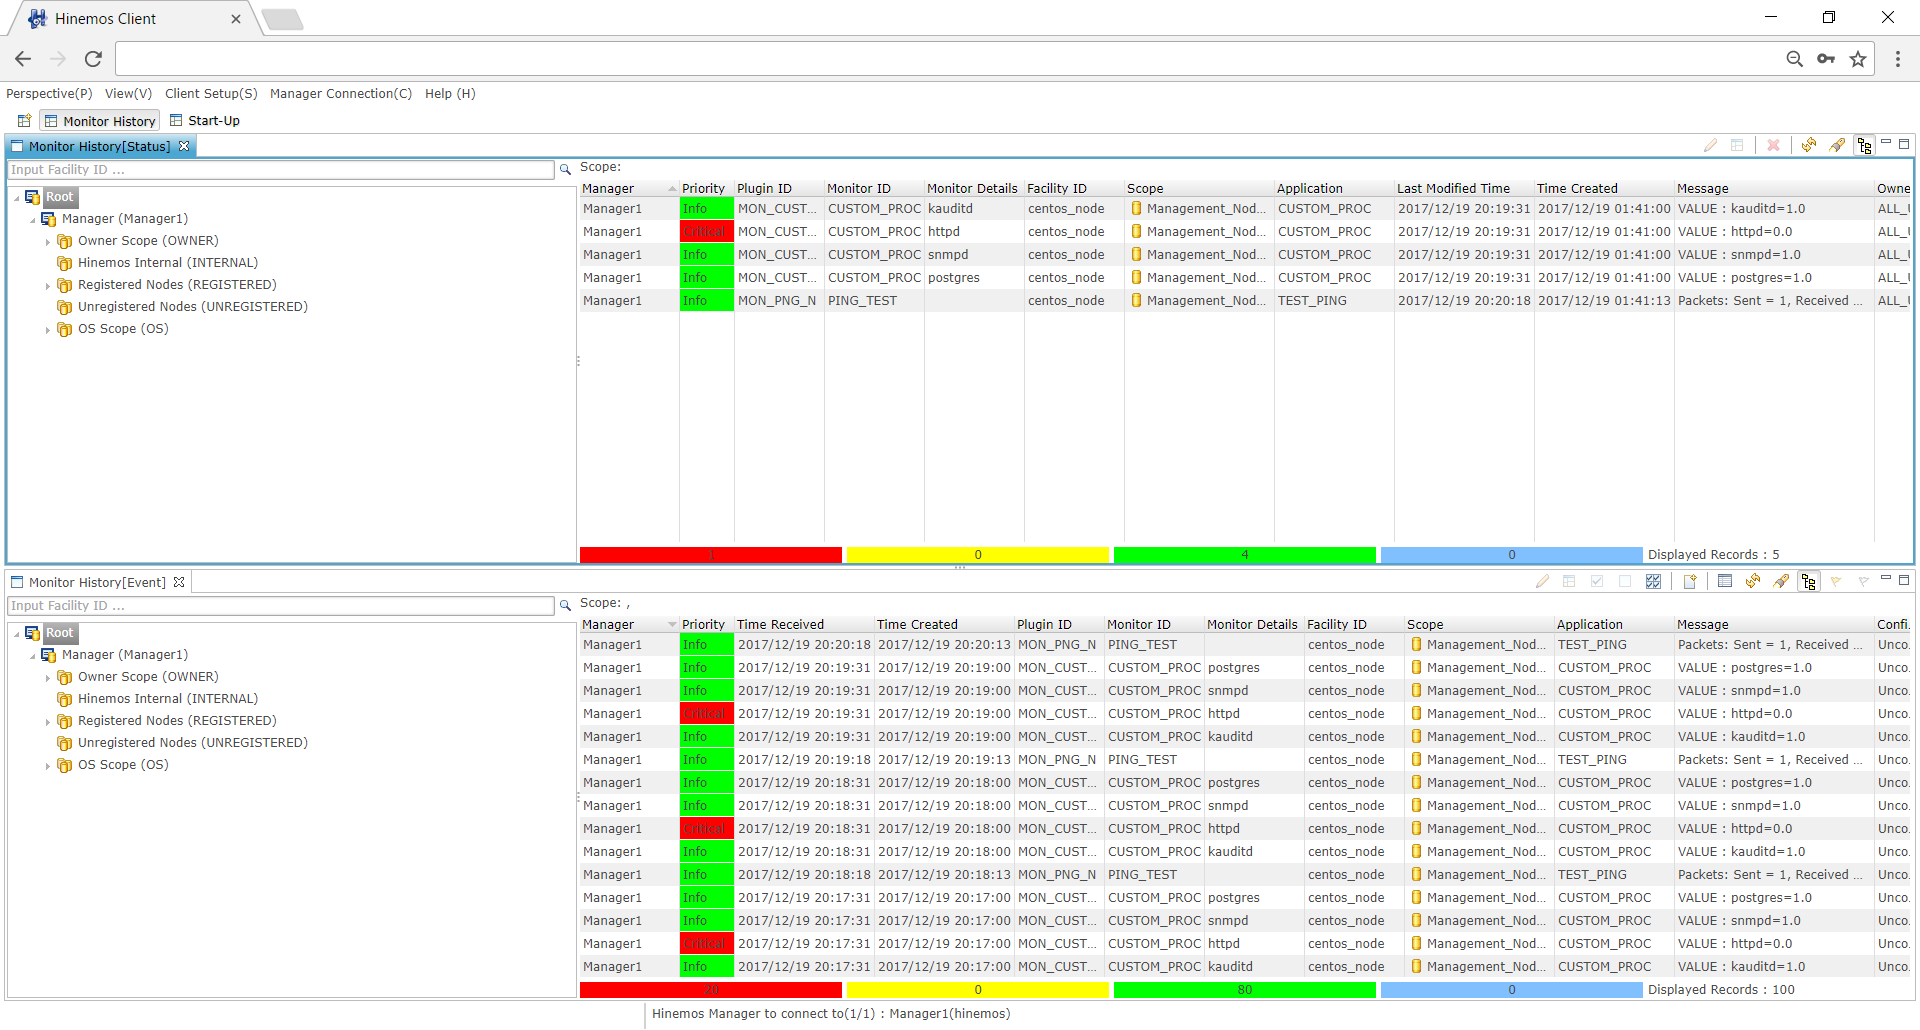Click the Input Facility ID field in the Status view

pos(280,170)
